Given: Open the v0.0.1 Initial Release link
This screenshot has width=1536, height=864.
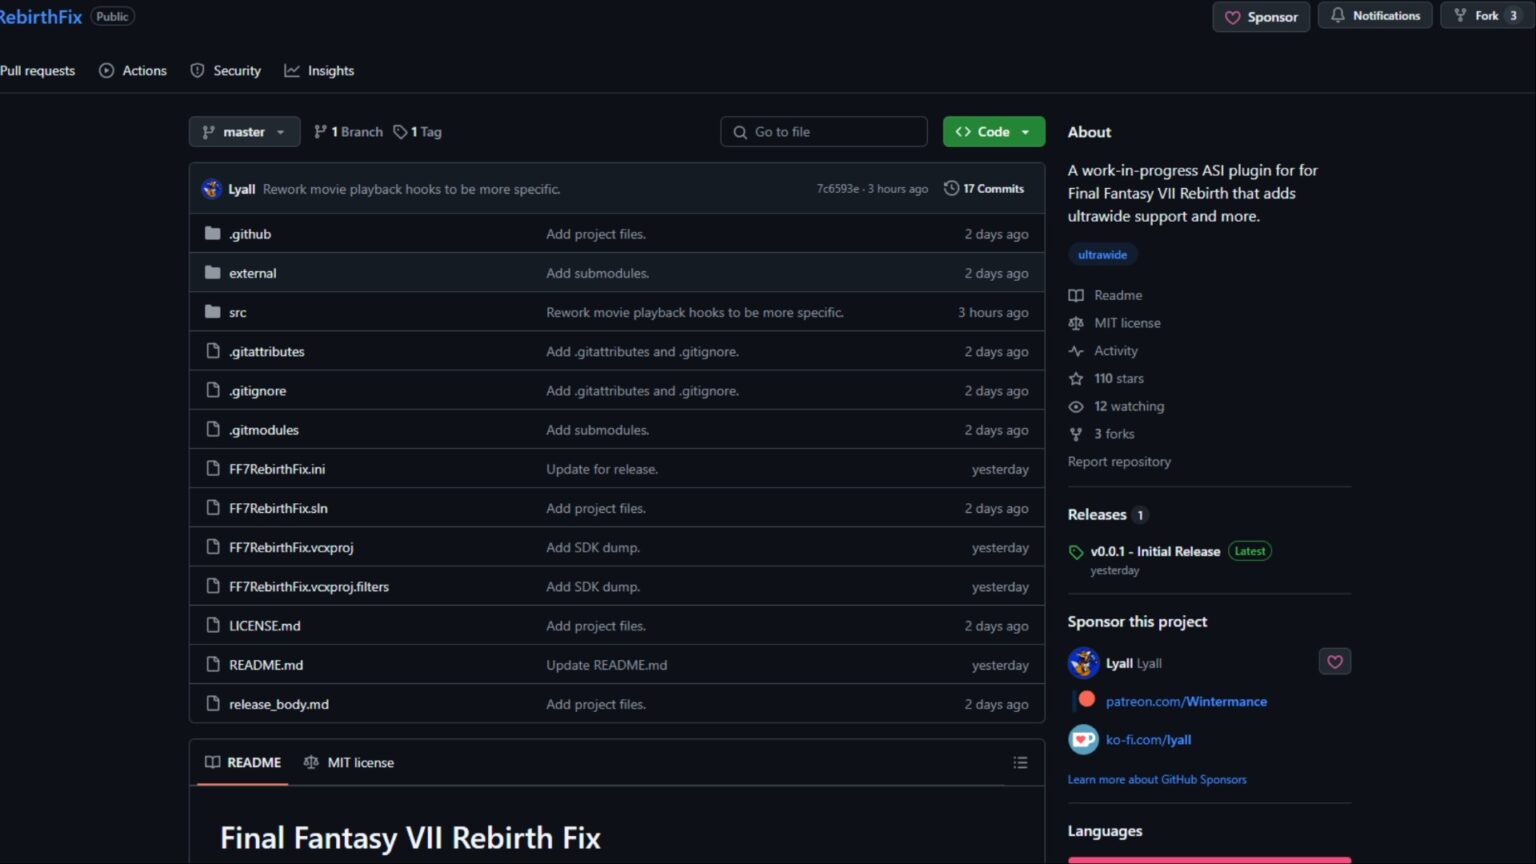Looking at the screenshot, I should [1155, 552].
